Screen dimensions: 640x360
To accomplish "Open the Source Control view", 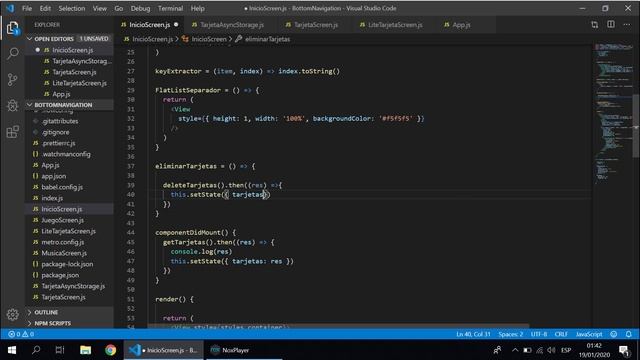I will (x=13, y=80).
